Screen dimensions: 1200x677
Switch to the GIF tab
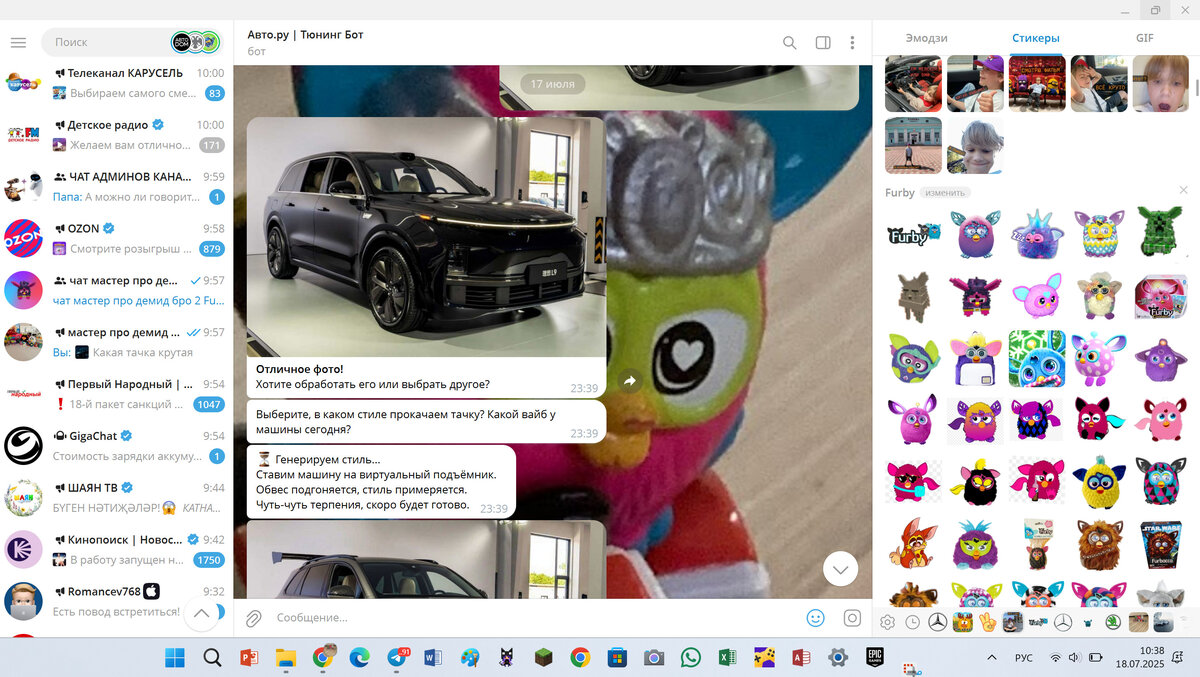click(x=1144, y=38)
